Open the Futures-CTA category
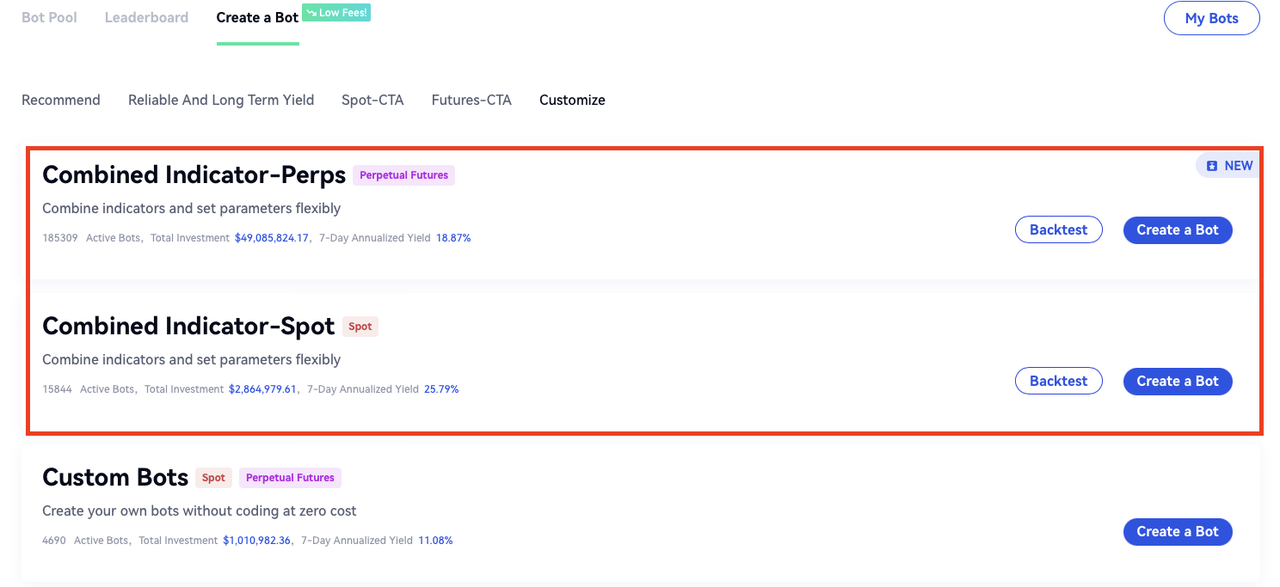The height and width of the screenshot is (587, 1280). pos(471,100)
